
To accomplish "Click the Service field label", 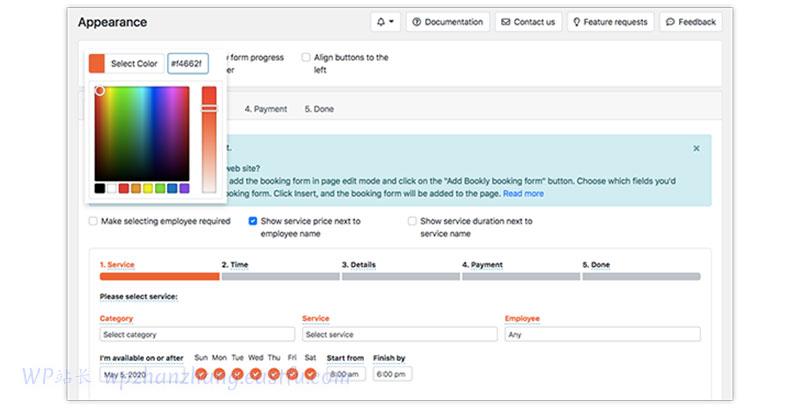I will pos(315,318).
